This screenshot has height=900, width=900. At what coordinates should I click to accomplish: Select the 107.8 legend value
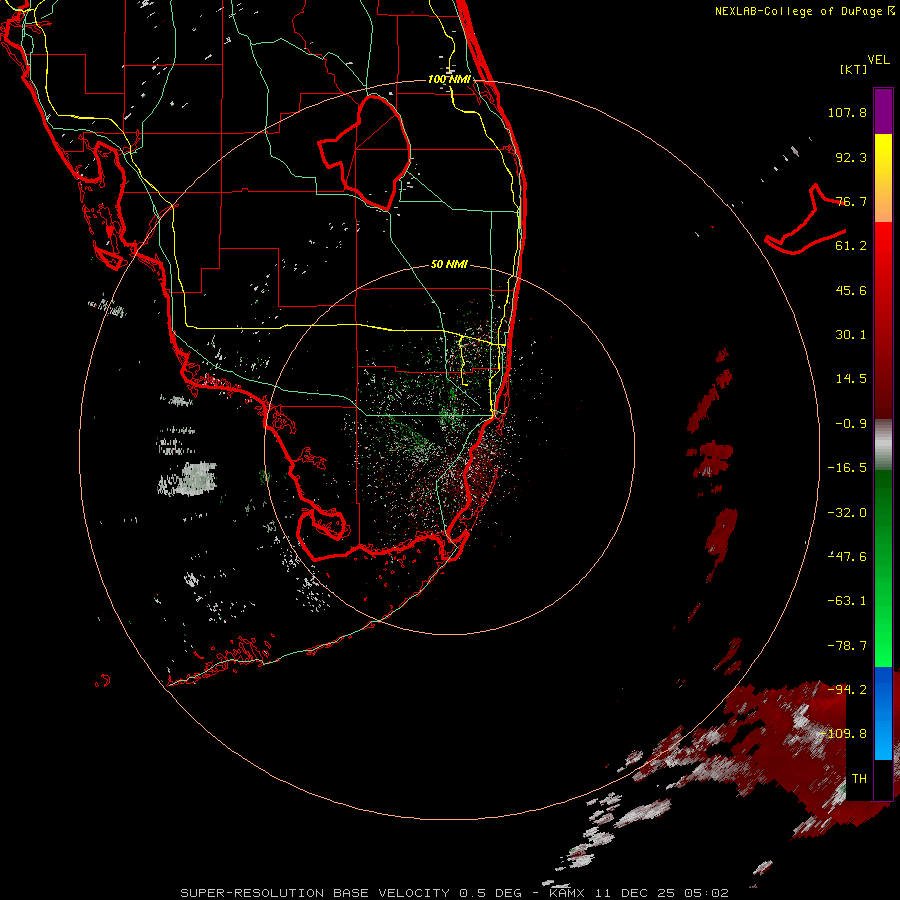(x=847, y=112)
